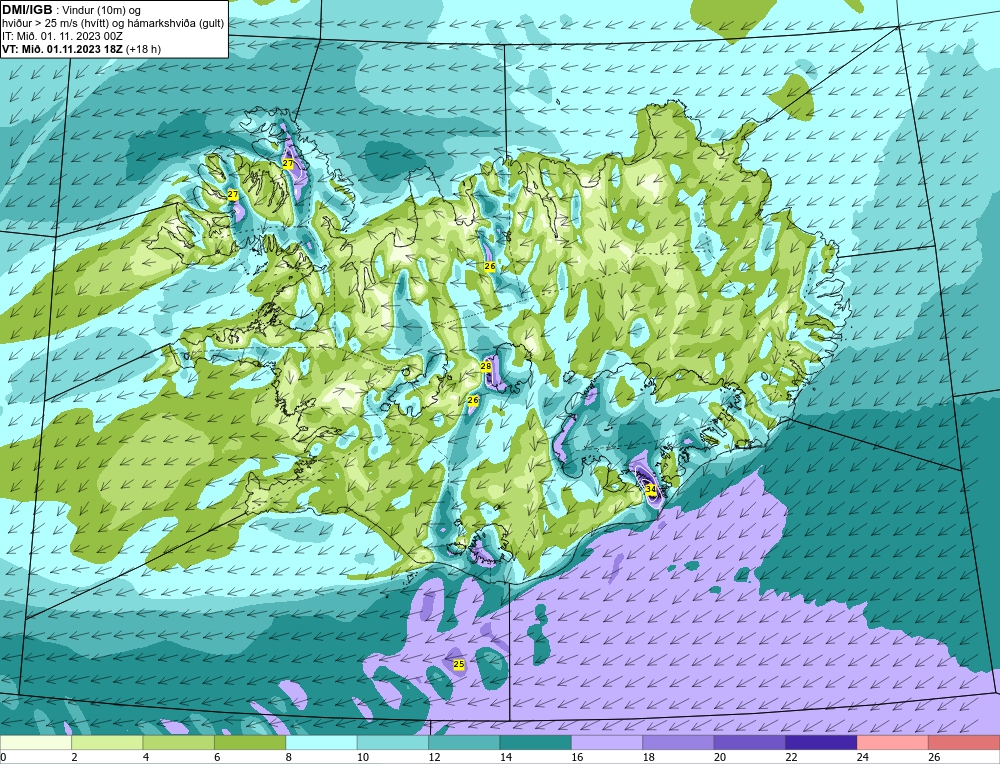Click the upper-right 27 gust label in Westfjords
1000x764 pixels.
[x=288, y=164]
